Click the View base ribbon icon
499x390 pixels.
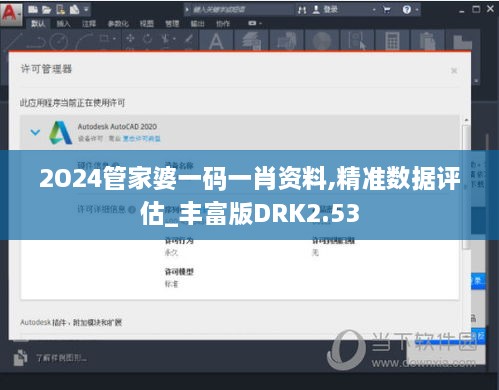click(463, 42)
